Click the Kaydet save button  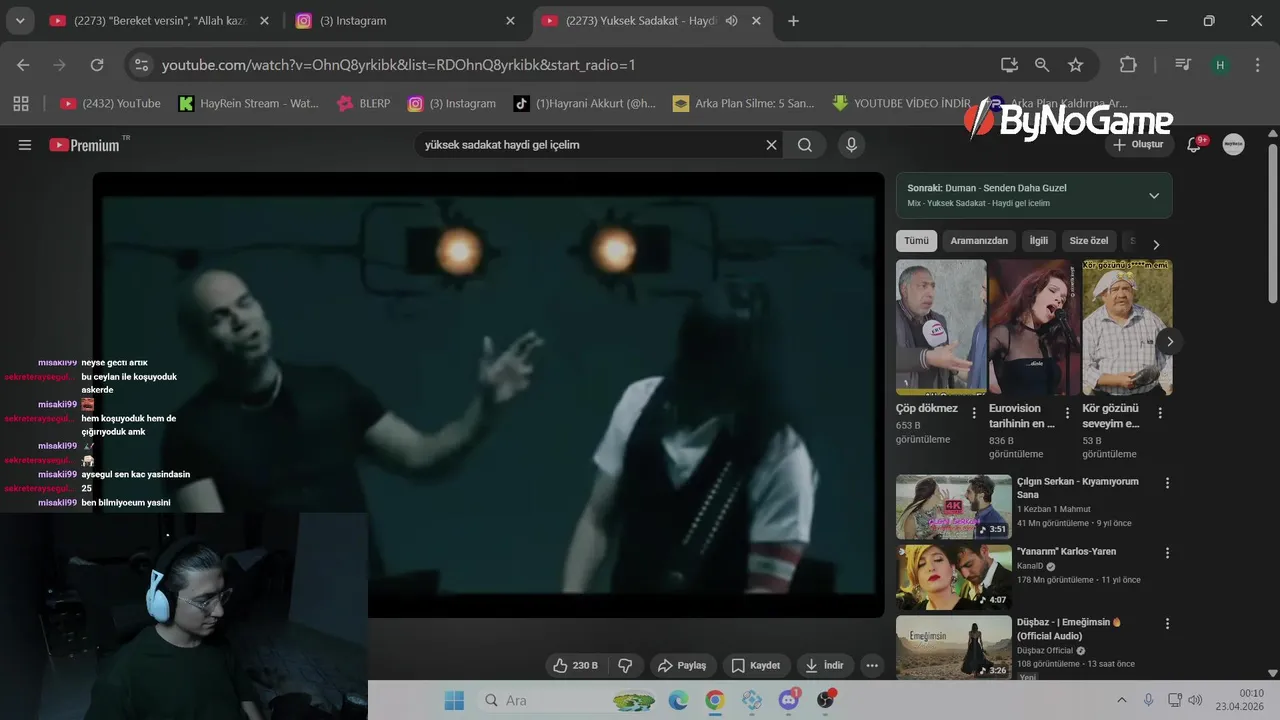click(756, 665)
